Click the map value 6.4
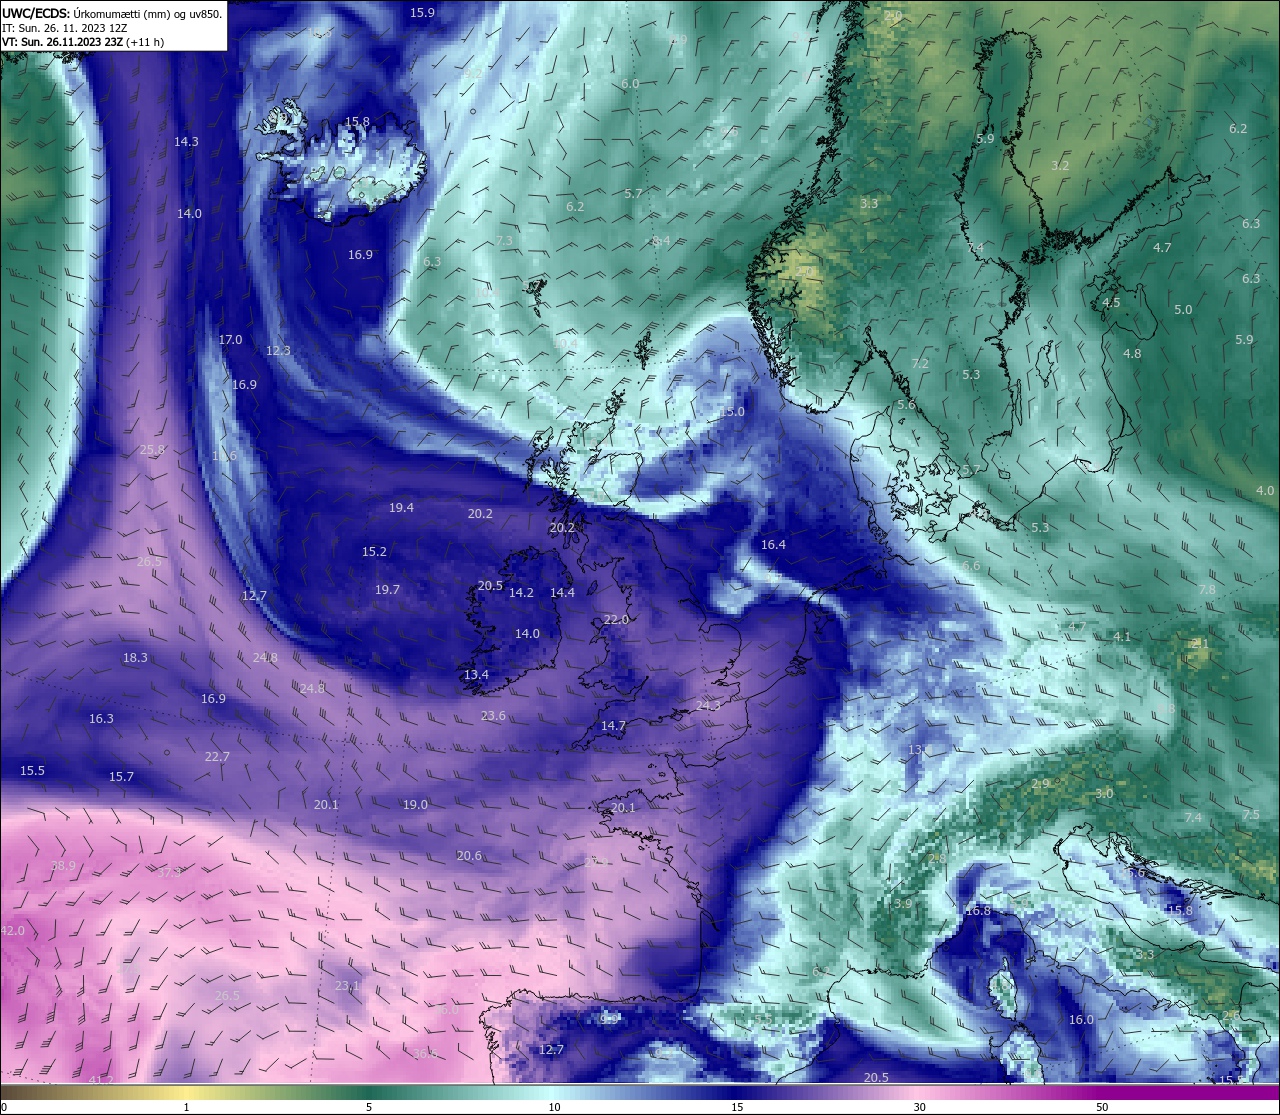The height and width of the screenshot is (1115, 1280). point(661,241)
